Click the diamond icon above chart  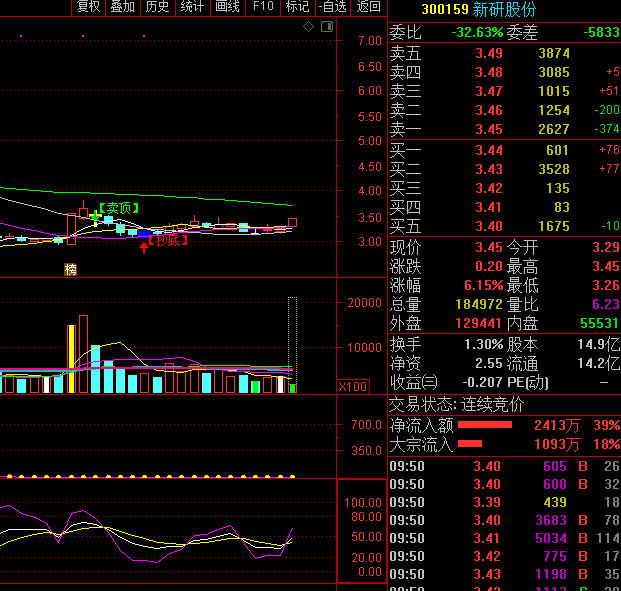pyautogui.click(x=309, y=27)
